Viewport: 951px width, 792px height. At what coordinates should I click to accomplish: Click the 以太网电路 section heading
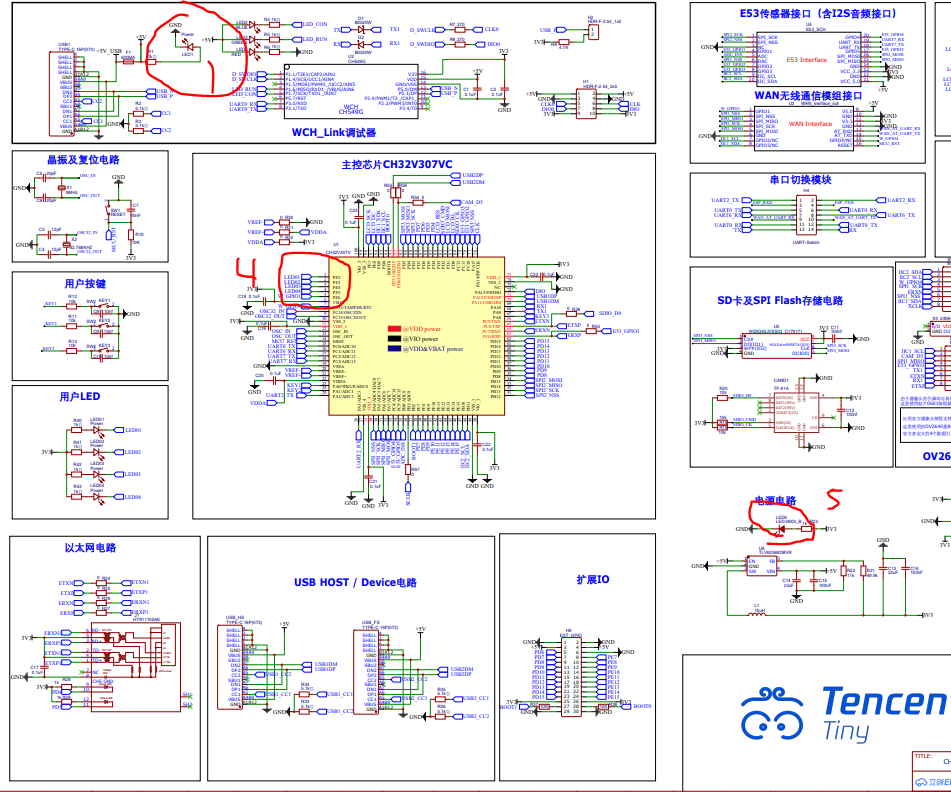(x=89, y=548)
